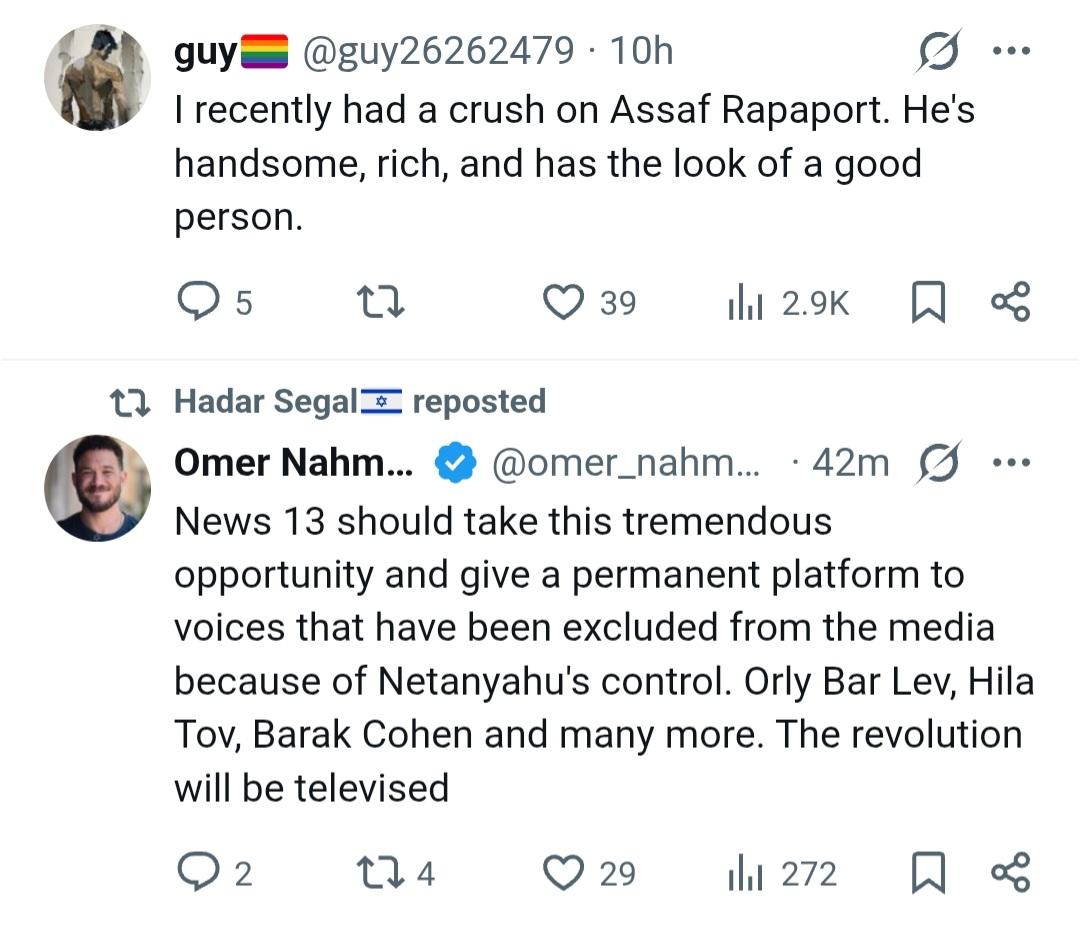The width and height of the screenshot is (1080, 925).
Task: Reply to Omer Nahm's News 13 tweet
Action: pyautogui.click(x=197, y=873)
